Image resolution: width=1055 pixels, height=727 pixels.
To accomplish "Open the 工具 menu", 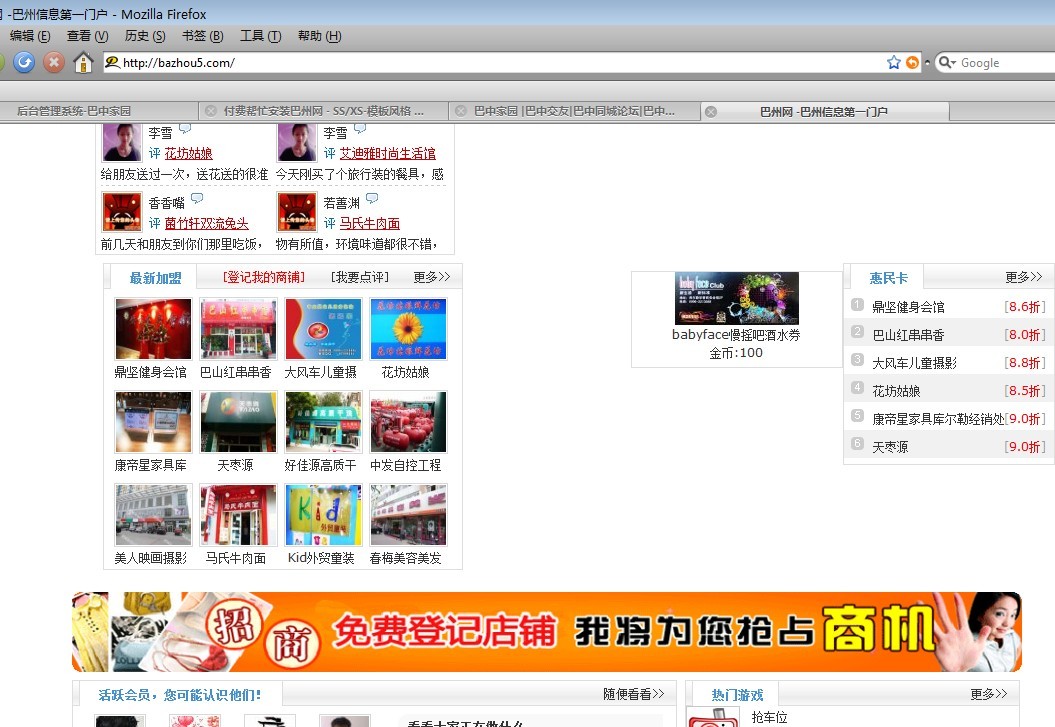I will 260,36.
